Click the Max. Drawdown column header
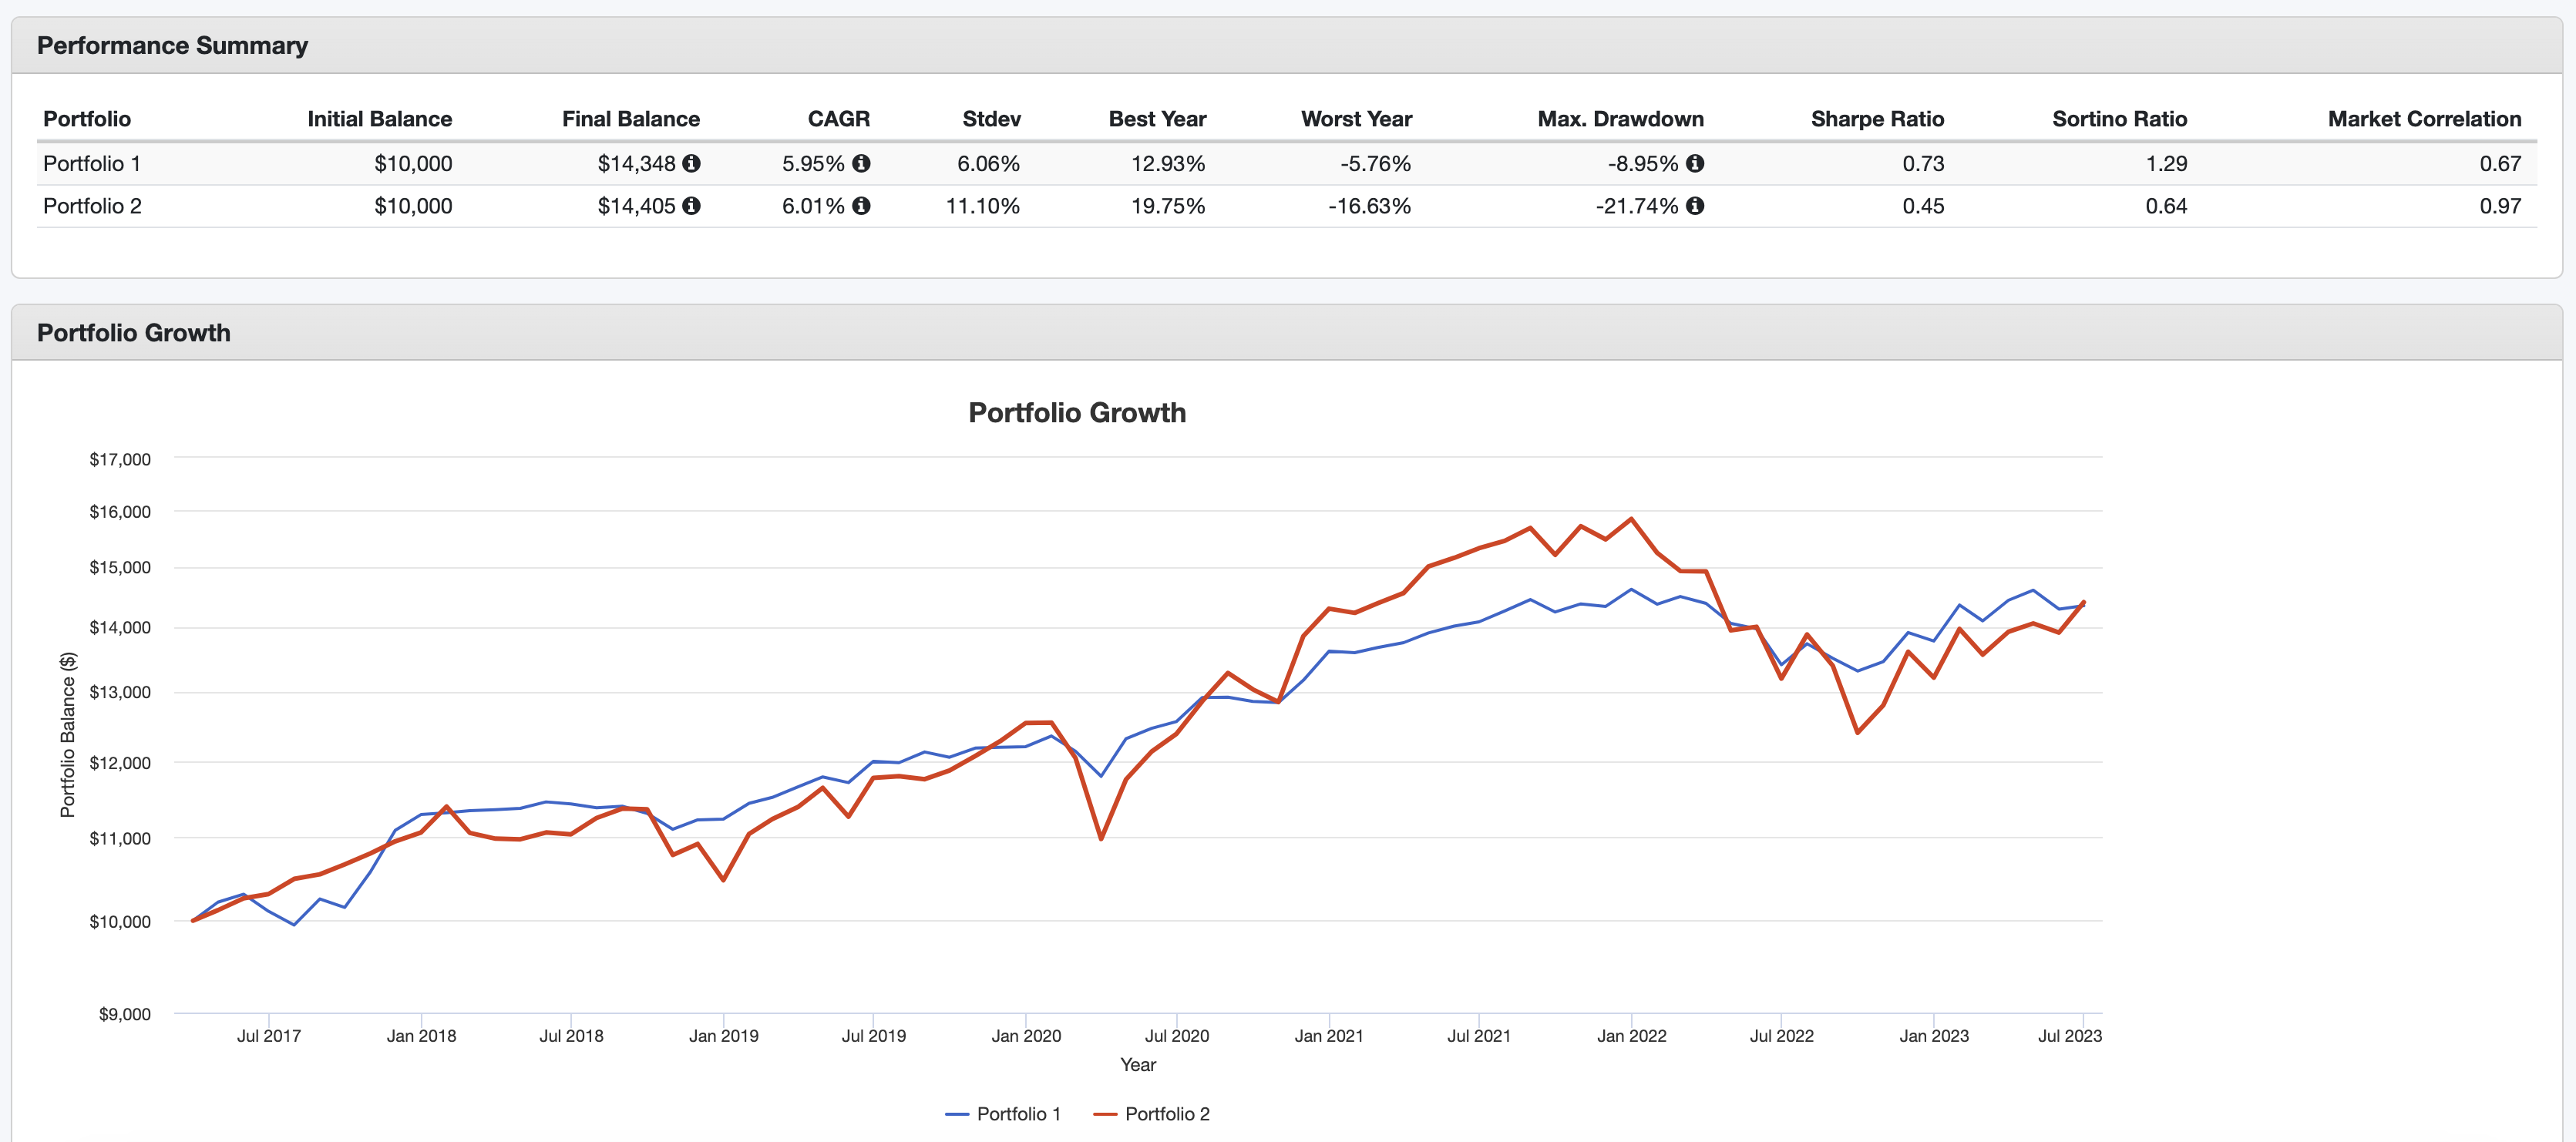The height and width of the screenshot is (1142, 2576). 1620,119
